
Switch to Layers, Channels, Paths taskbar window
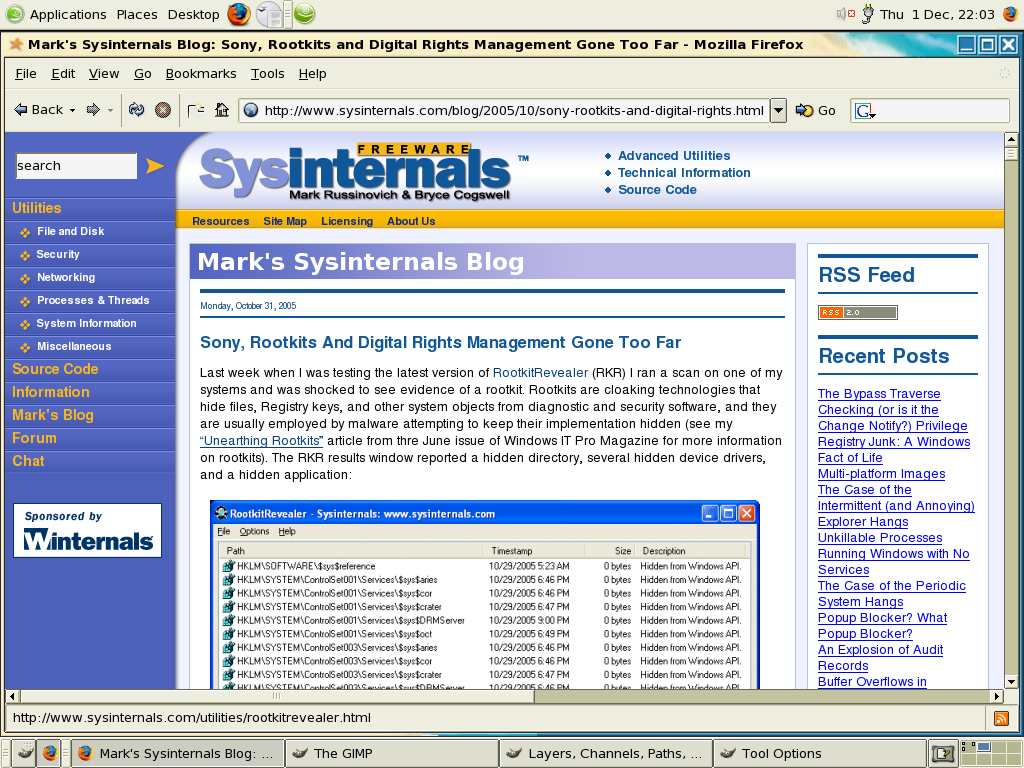pos(606,754)
